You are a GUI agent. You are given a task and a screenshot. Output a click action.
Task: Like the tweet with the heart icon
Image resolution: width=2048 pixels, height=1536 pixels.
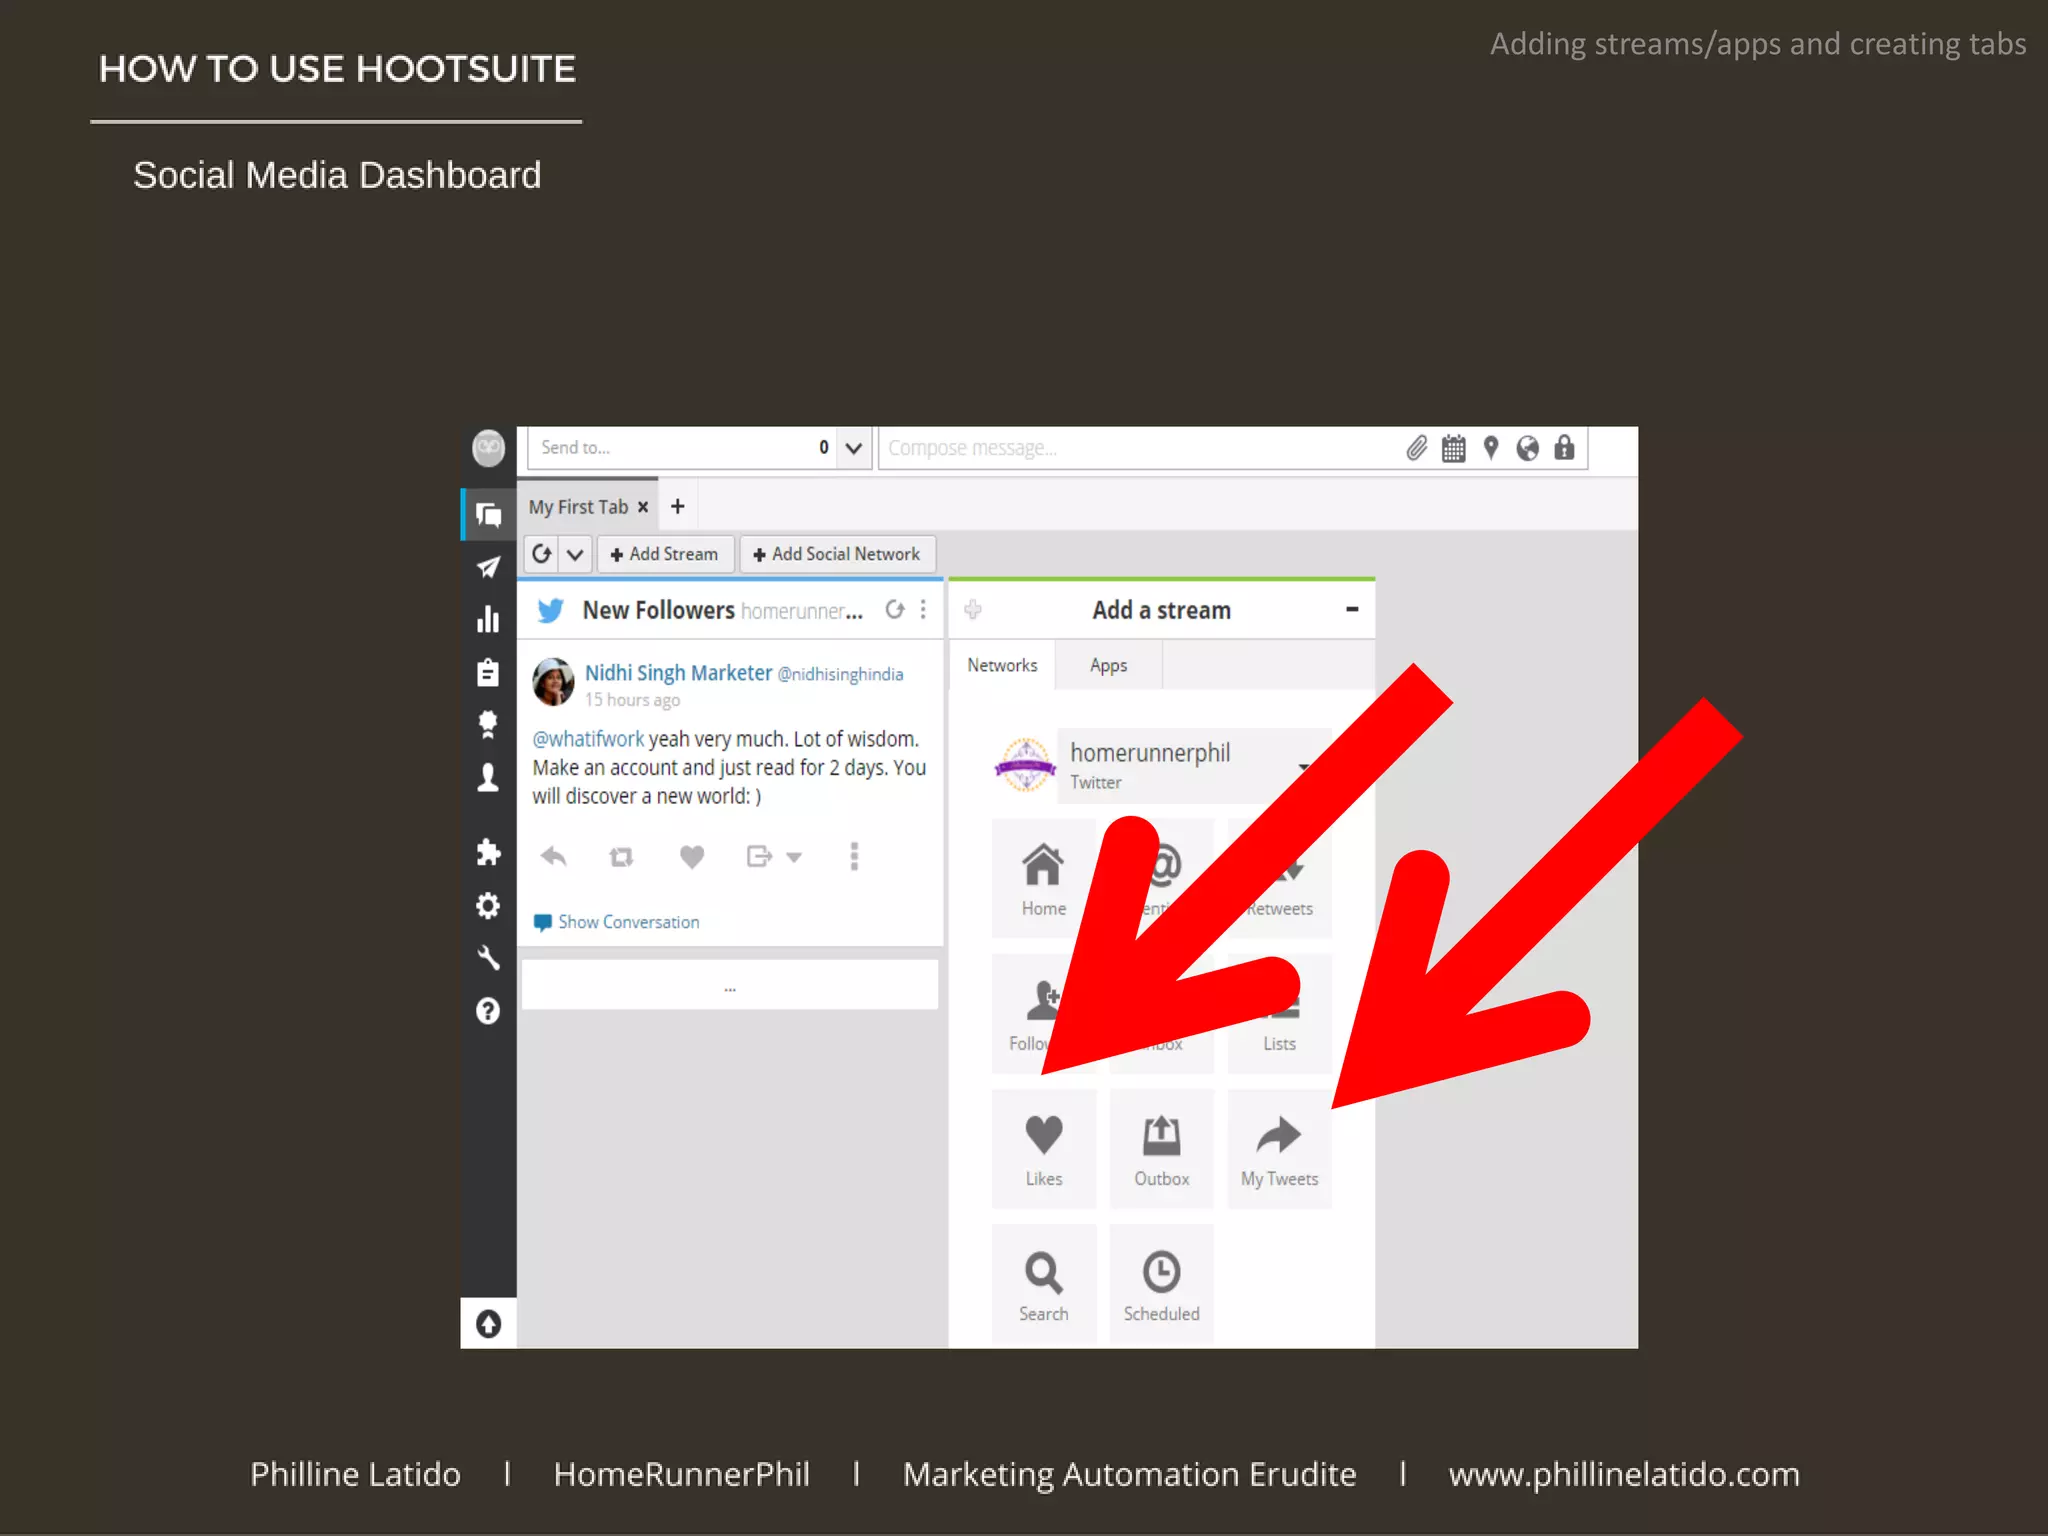(x=692, y=856)
